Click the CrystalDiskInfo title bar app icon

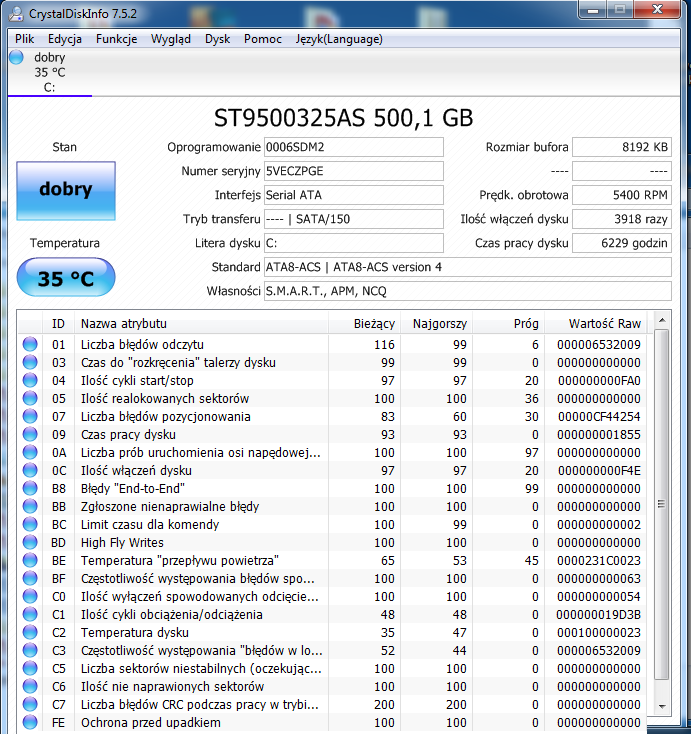click(x=16, y=14)
